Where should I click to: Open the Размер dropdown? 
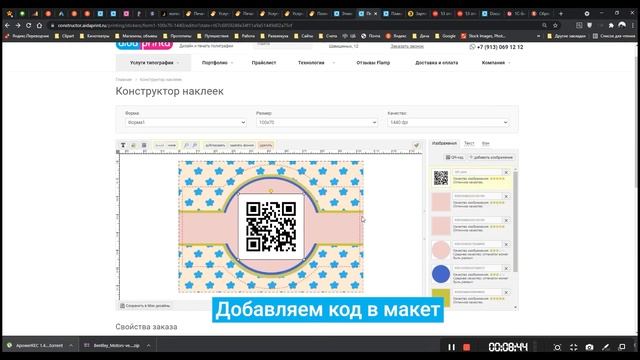pos(317,122)
